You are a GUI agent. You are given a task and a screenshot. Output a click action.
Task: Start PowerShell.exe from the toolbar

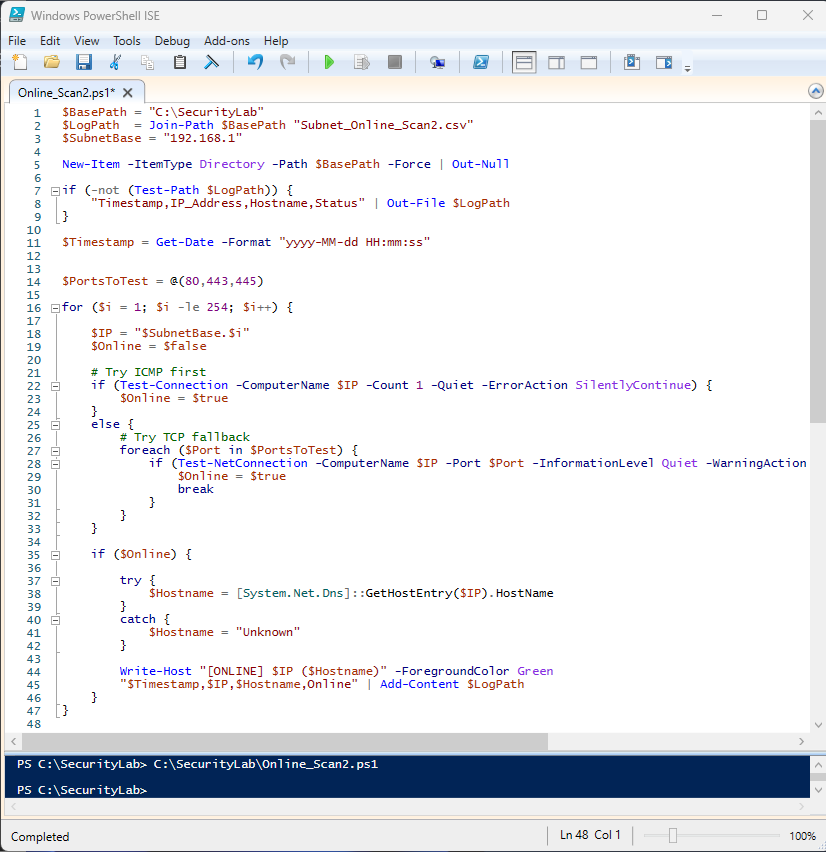coord(481,63)
